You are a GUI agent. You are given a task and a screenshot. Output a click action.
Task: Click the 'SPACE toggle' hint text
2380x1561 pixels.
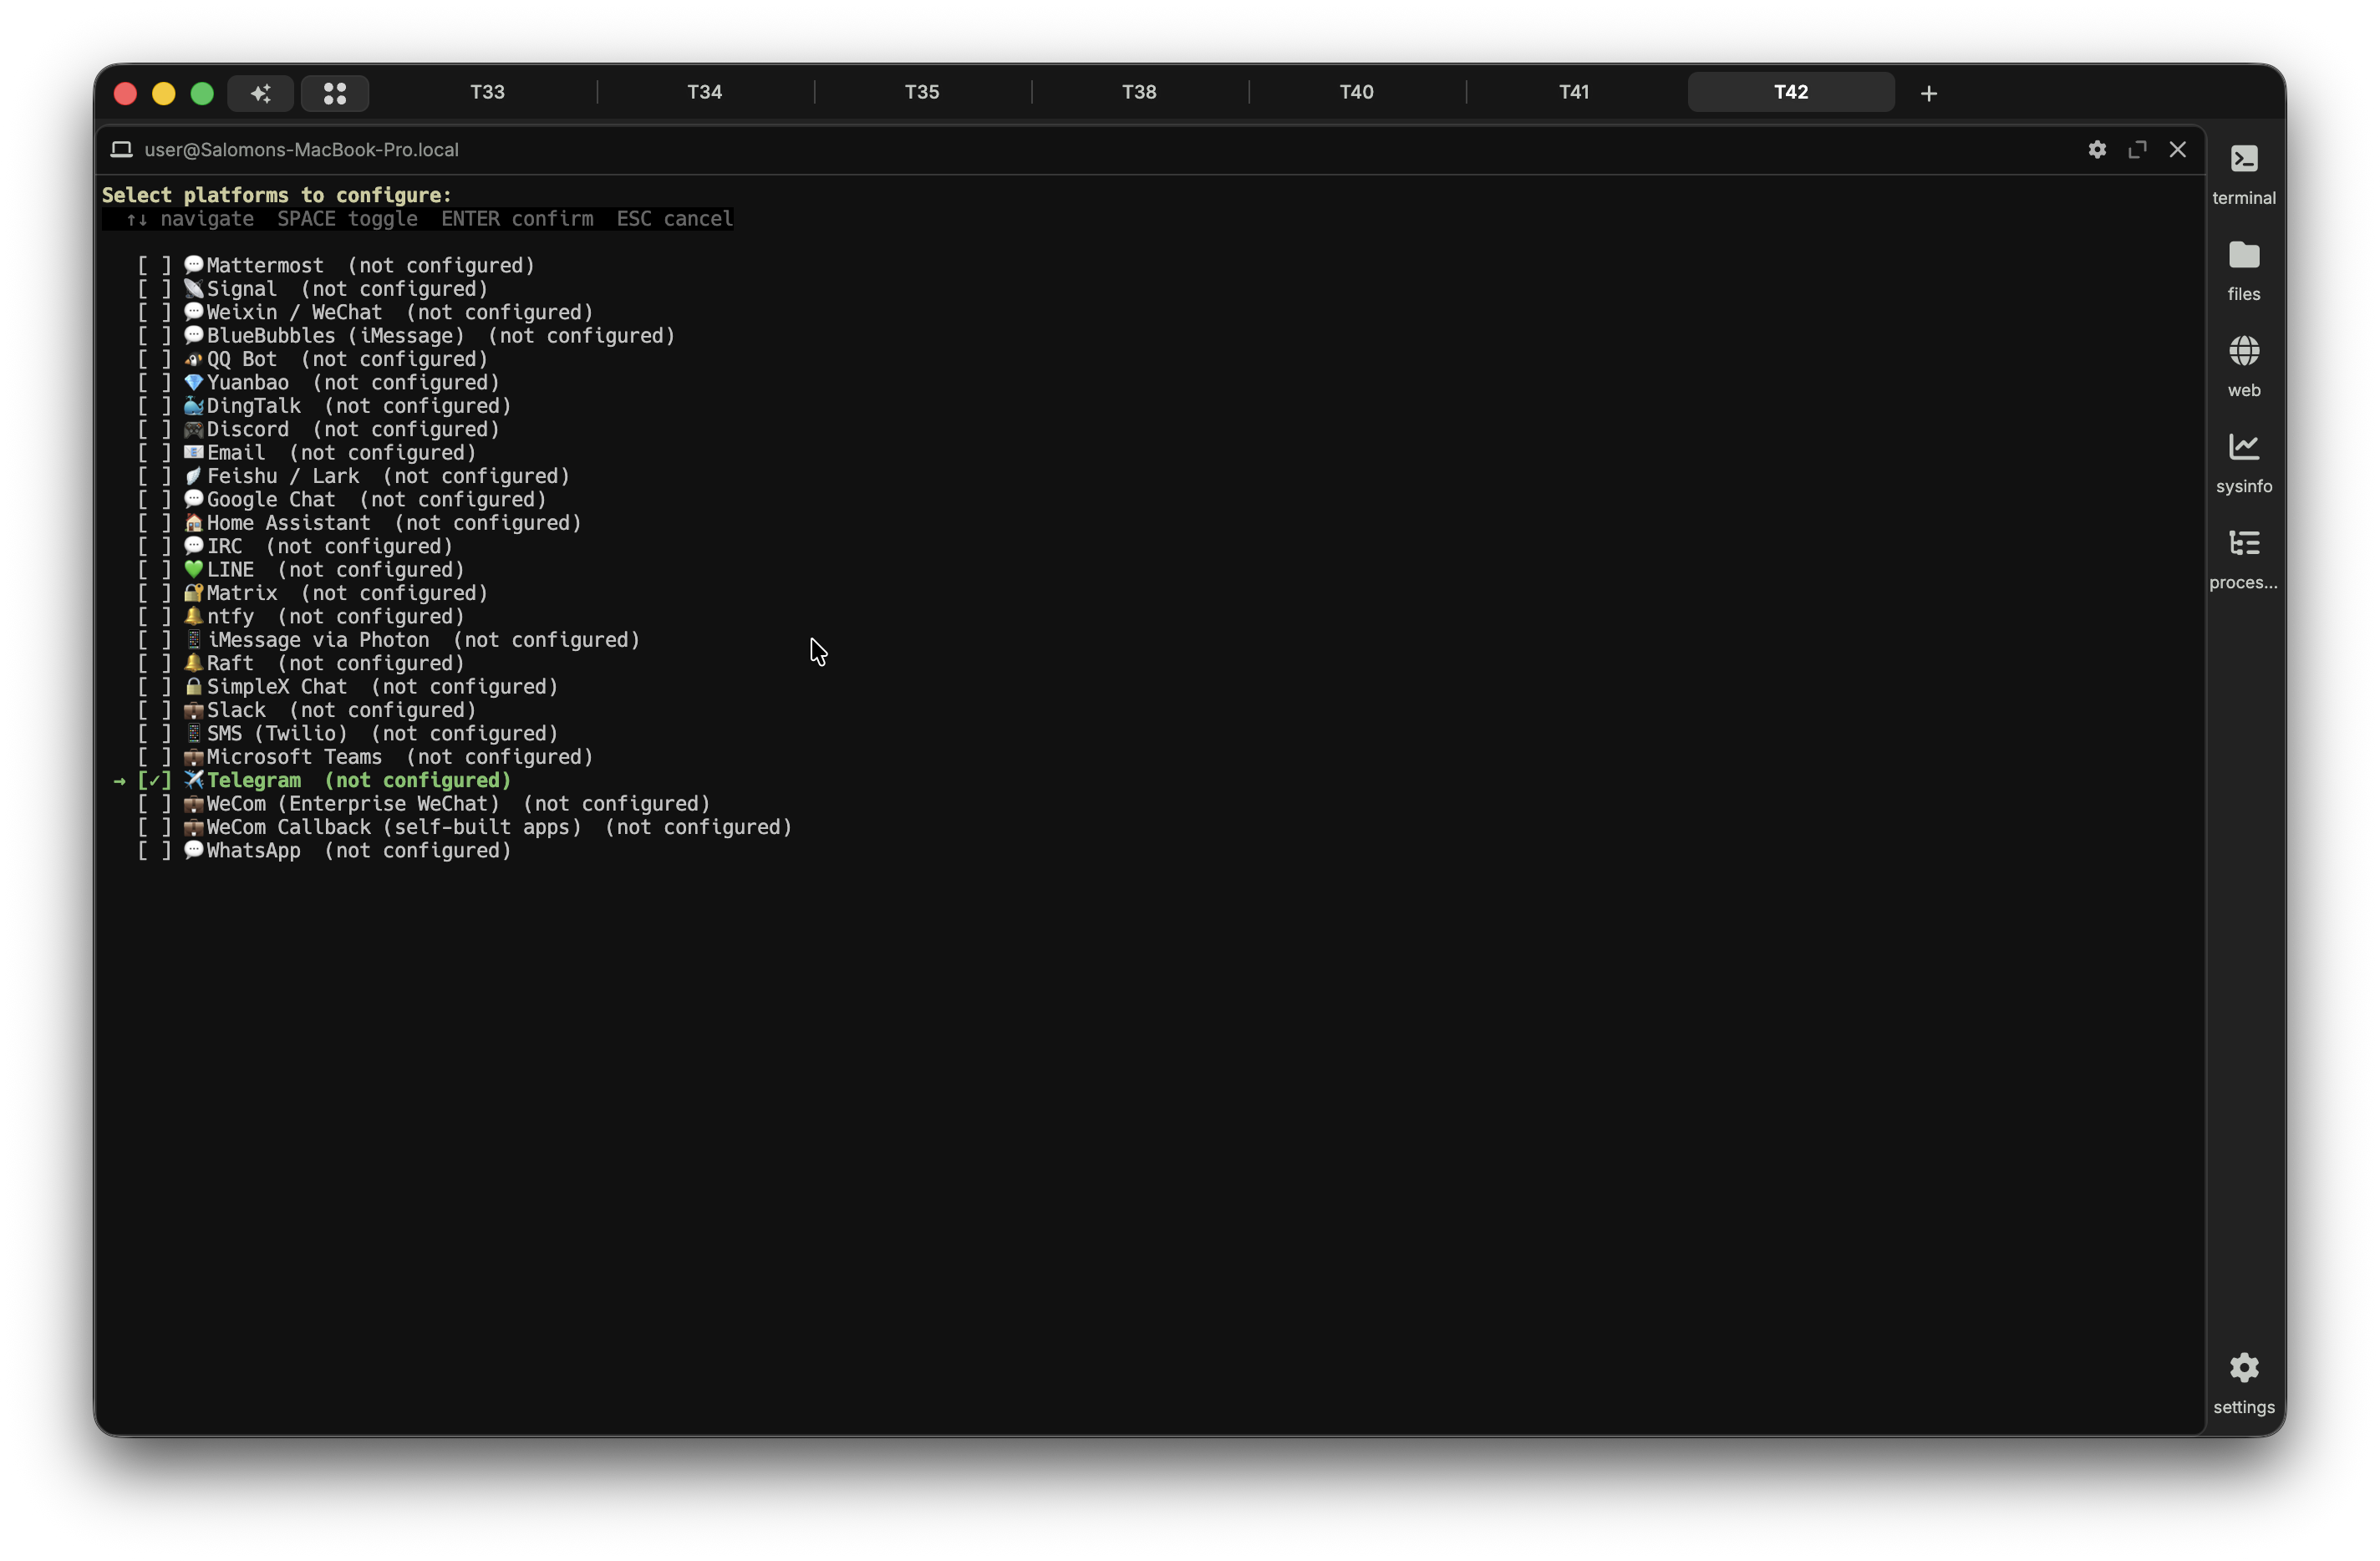point(347,219)
